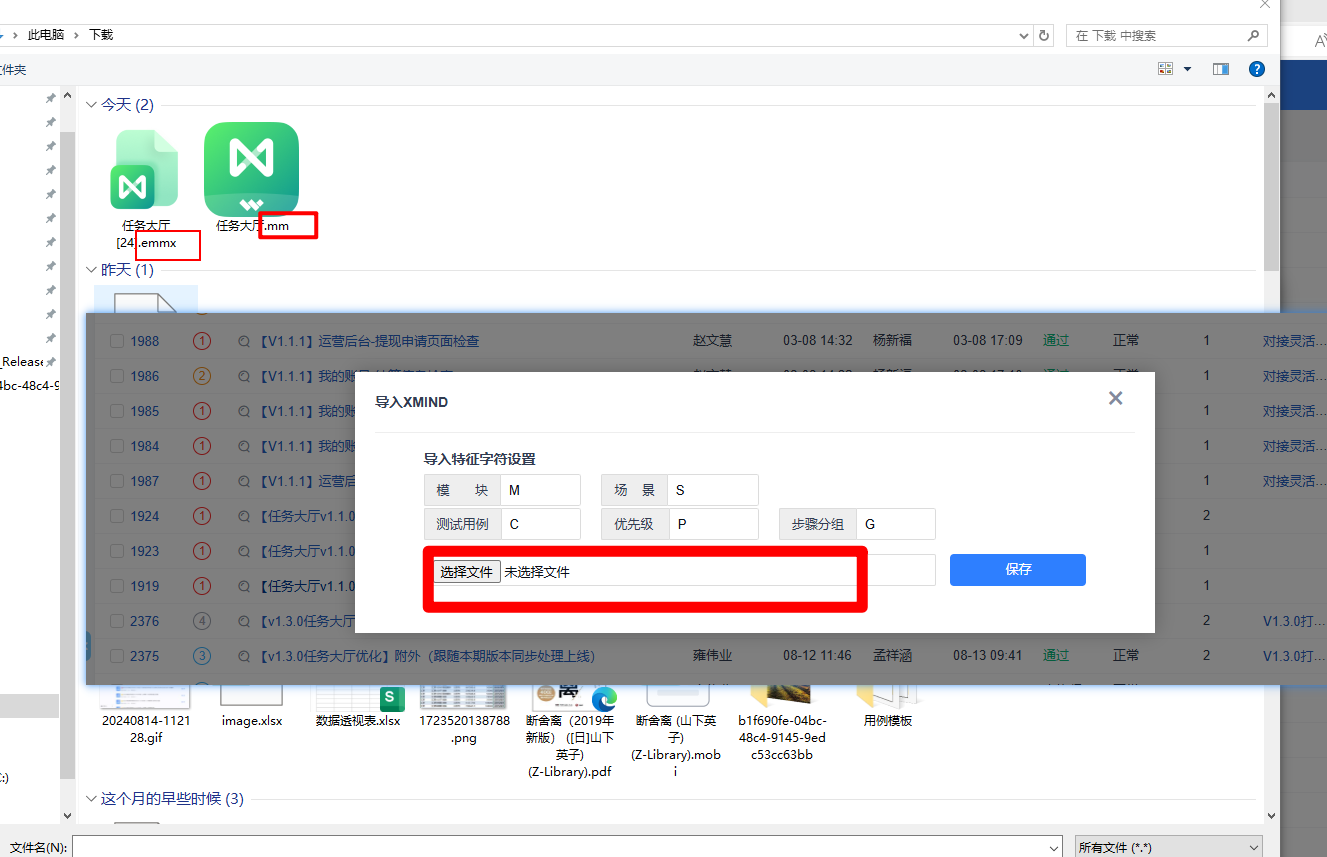Click the magnifier icon in row 1924
This screenshot has width=1327, height=857.
pyautogui.click(x=244, y=516)
